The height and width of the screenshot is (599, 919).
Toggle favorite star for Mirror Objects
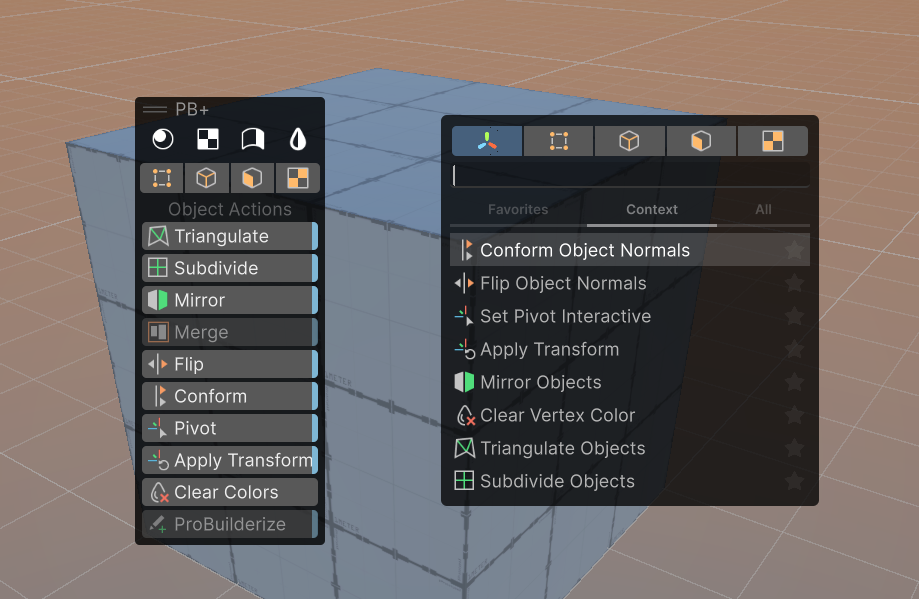(794, 382)
